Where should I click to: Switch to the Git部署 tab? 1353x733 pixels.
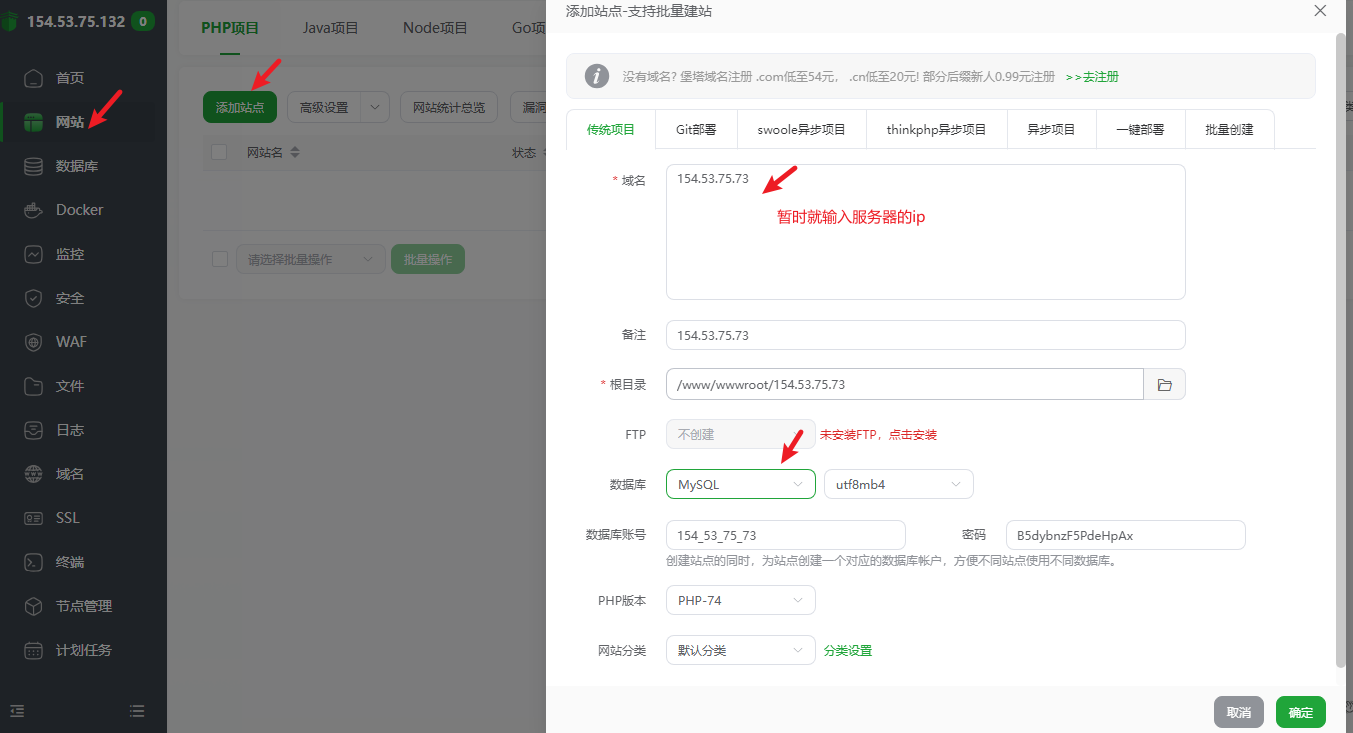point(696,129)
